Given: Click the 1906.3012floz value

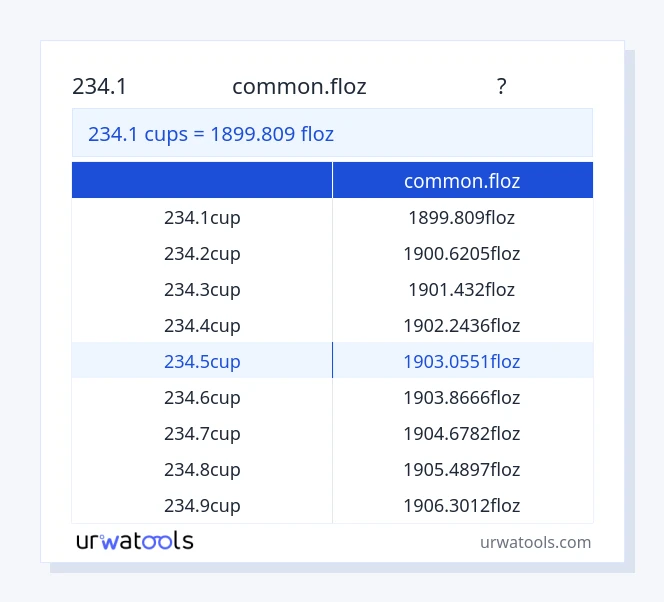Looking at the screenshot, I should point(462,505).
